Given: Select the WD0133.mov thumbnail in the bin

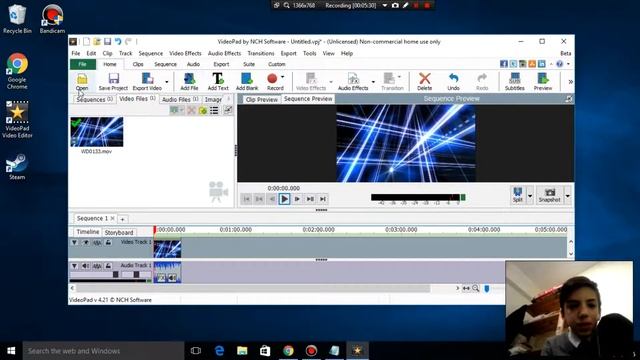Looking at the screenshot, I should 97,132.
